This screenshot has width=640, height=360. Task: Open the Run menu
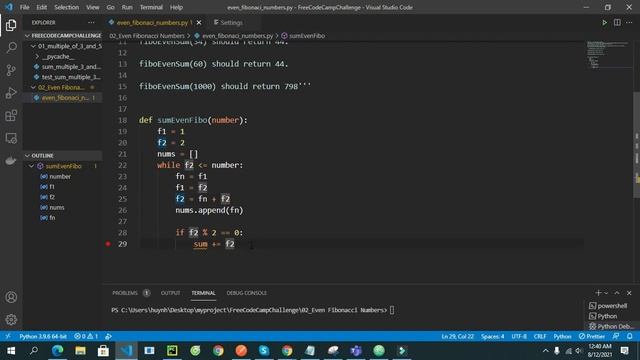[x=127, y=7]
